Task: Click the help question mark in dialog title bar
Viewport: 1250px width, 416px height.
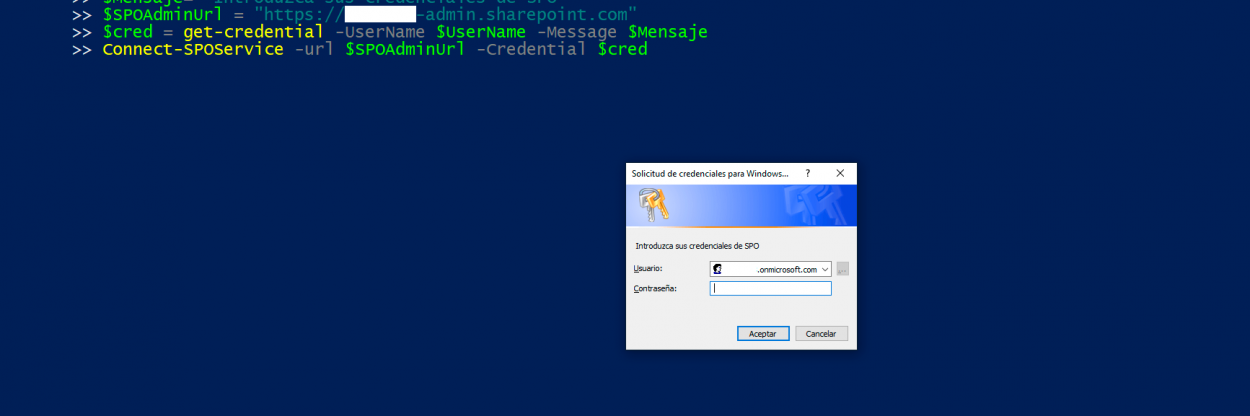Action: [x=807, y=173]
